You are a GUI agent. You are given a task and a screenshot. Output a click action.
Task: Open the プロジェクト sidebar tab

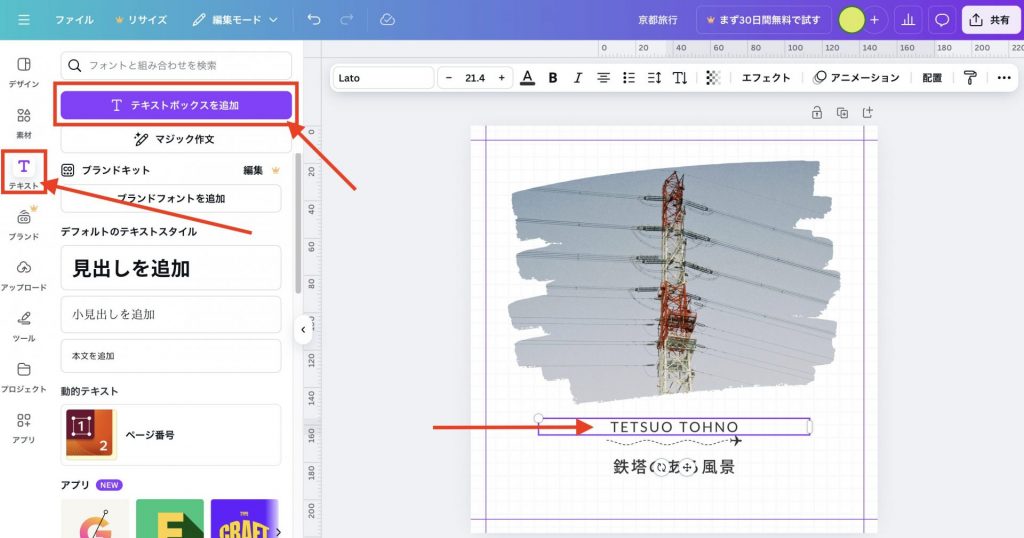pos(24,377)
